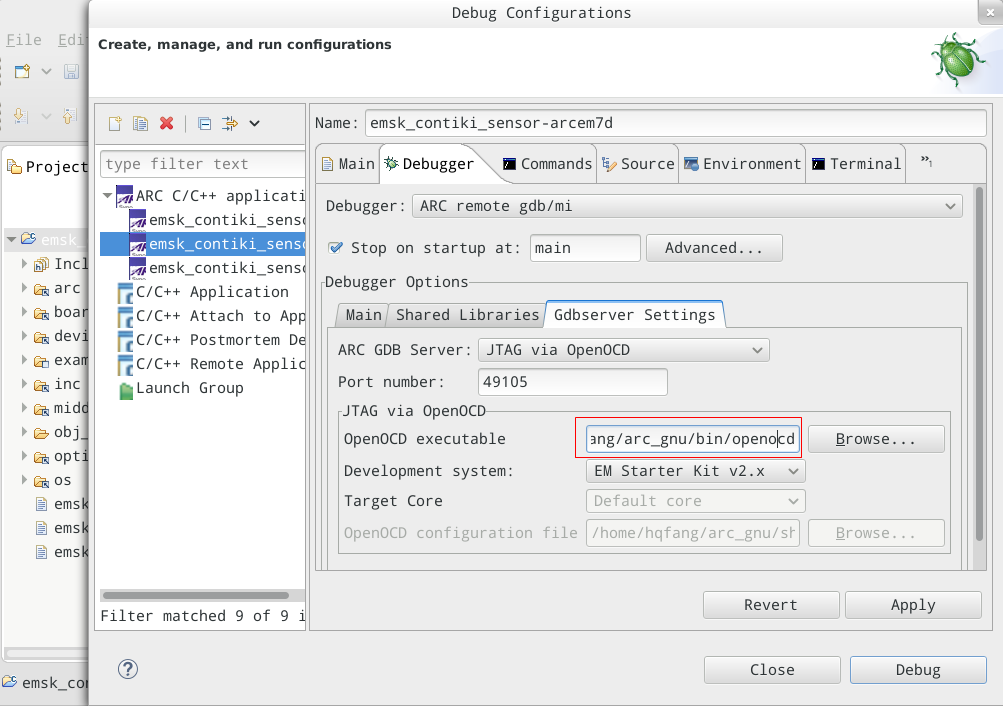Viewport: 1003px width, 706px height.
Task: Open the Development system dropdown
Action: (694, 470)
